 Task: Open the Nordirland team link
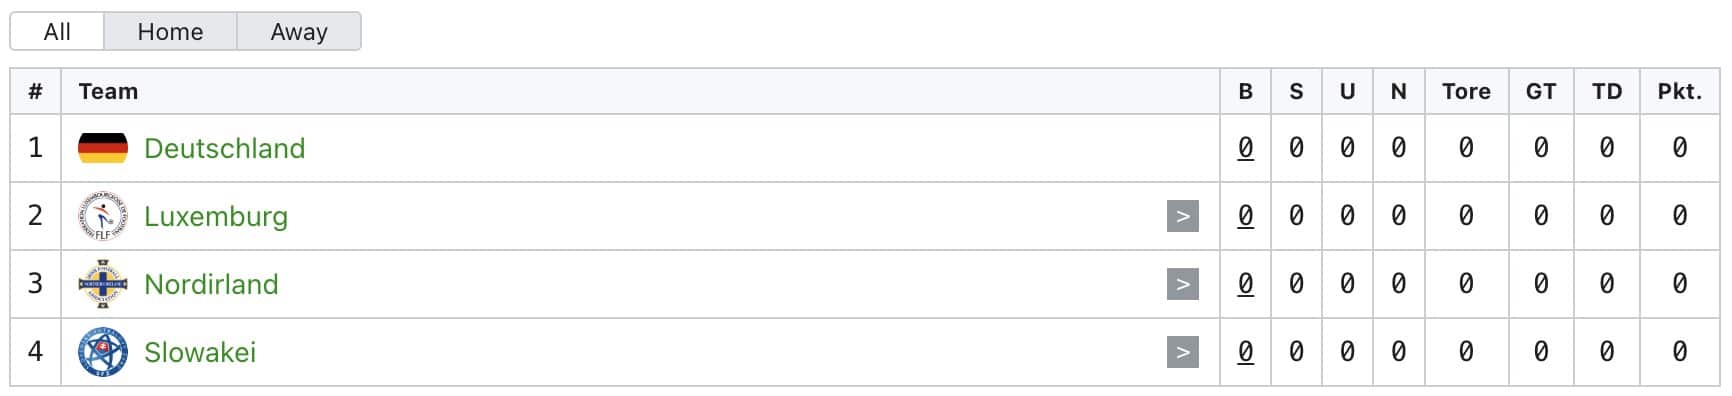coord(211,284)
